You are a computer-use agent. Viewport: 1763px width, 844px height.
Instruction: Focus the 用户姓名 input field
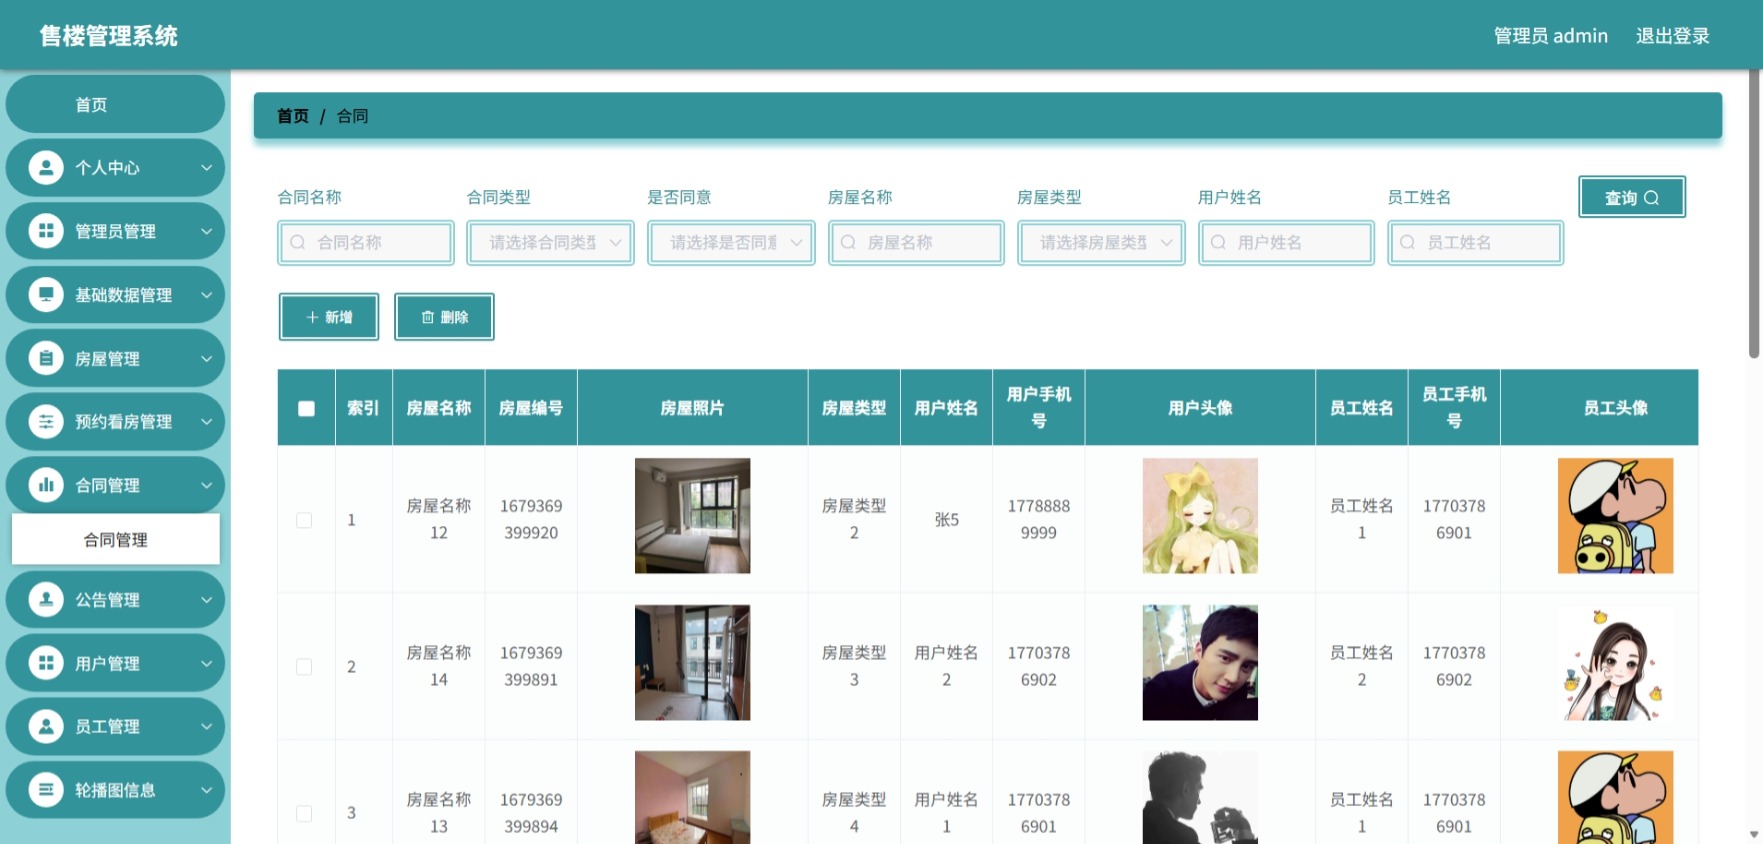pyautogui.click(x=1286, y=242)
